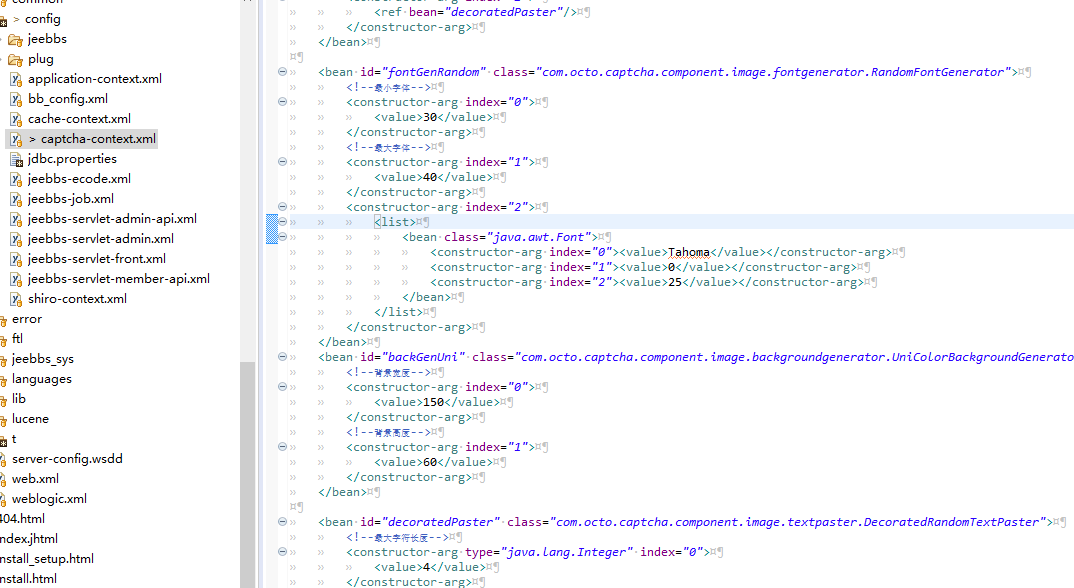Select the jeebbs_sys folder
This screenshot has width=1074, height=588.
[42, 359]
